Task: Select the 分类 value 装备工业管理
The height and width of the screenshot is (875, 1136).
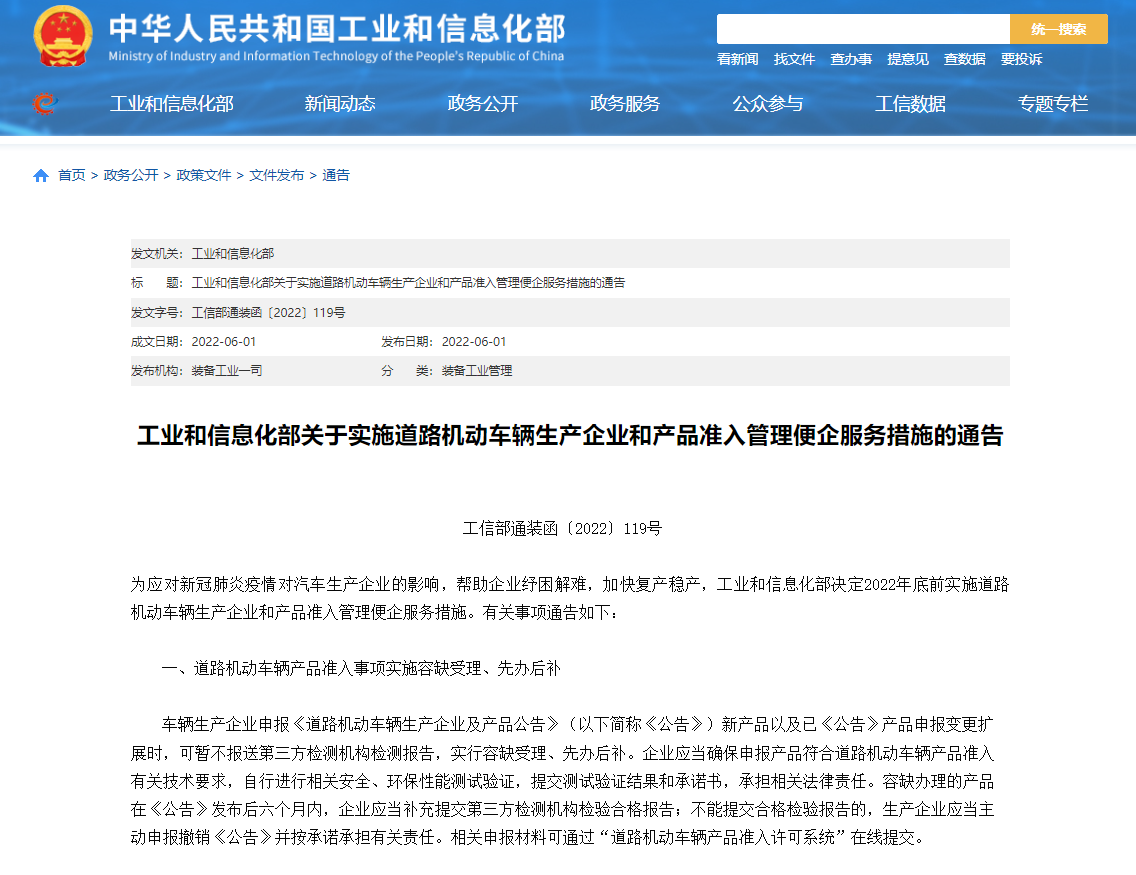Action: coord(477,371)
